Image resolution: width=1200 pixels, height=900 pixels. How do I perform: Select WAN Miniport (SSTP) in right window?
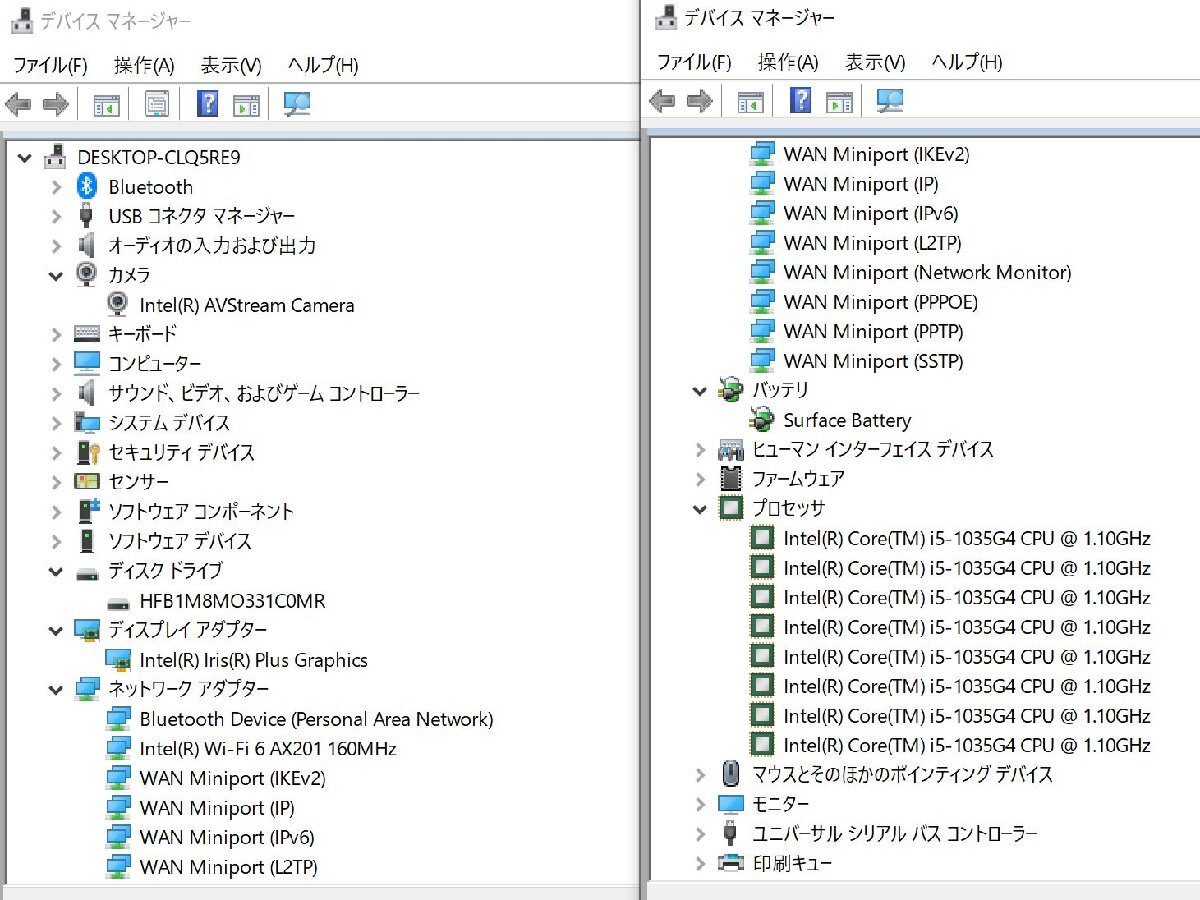click(873, 361)
